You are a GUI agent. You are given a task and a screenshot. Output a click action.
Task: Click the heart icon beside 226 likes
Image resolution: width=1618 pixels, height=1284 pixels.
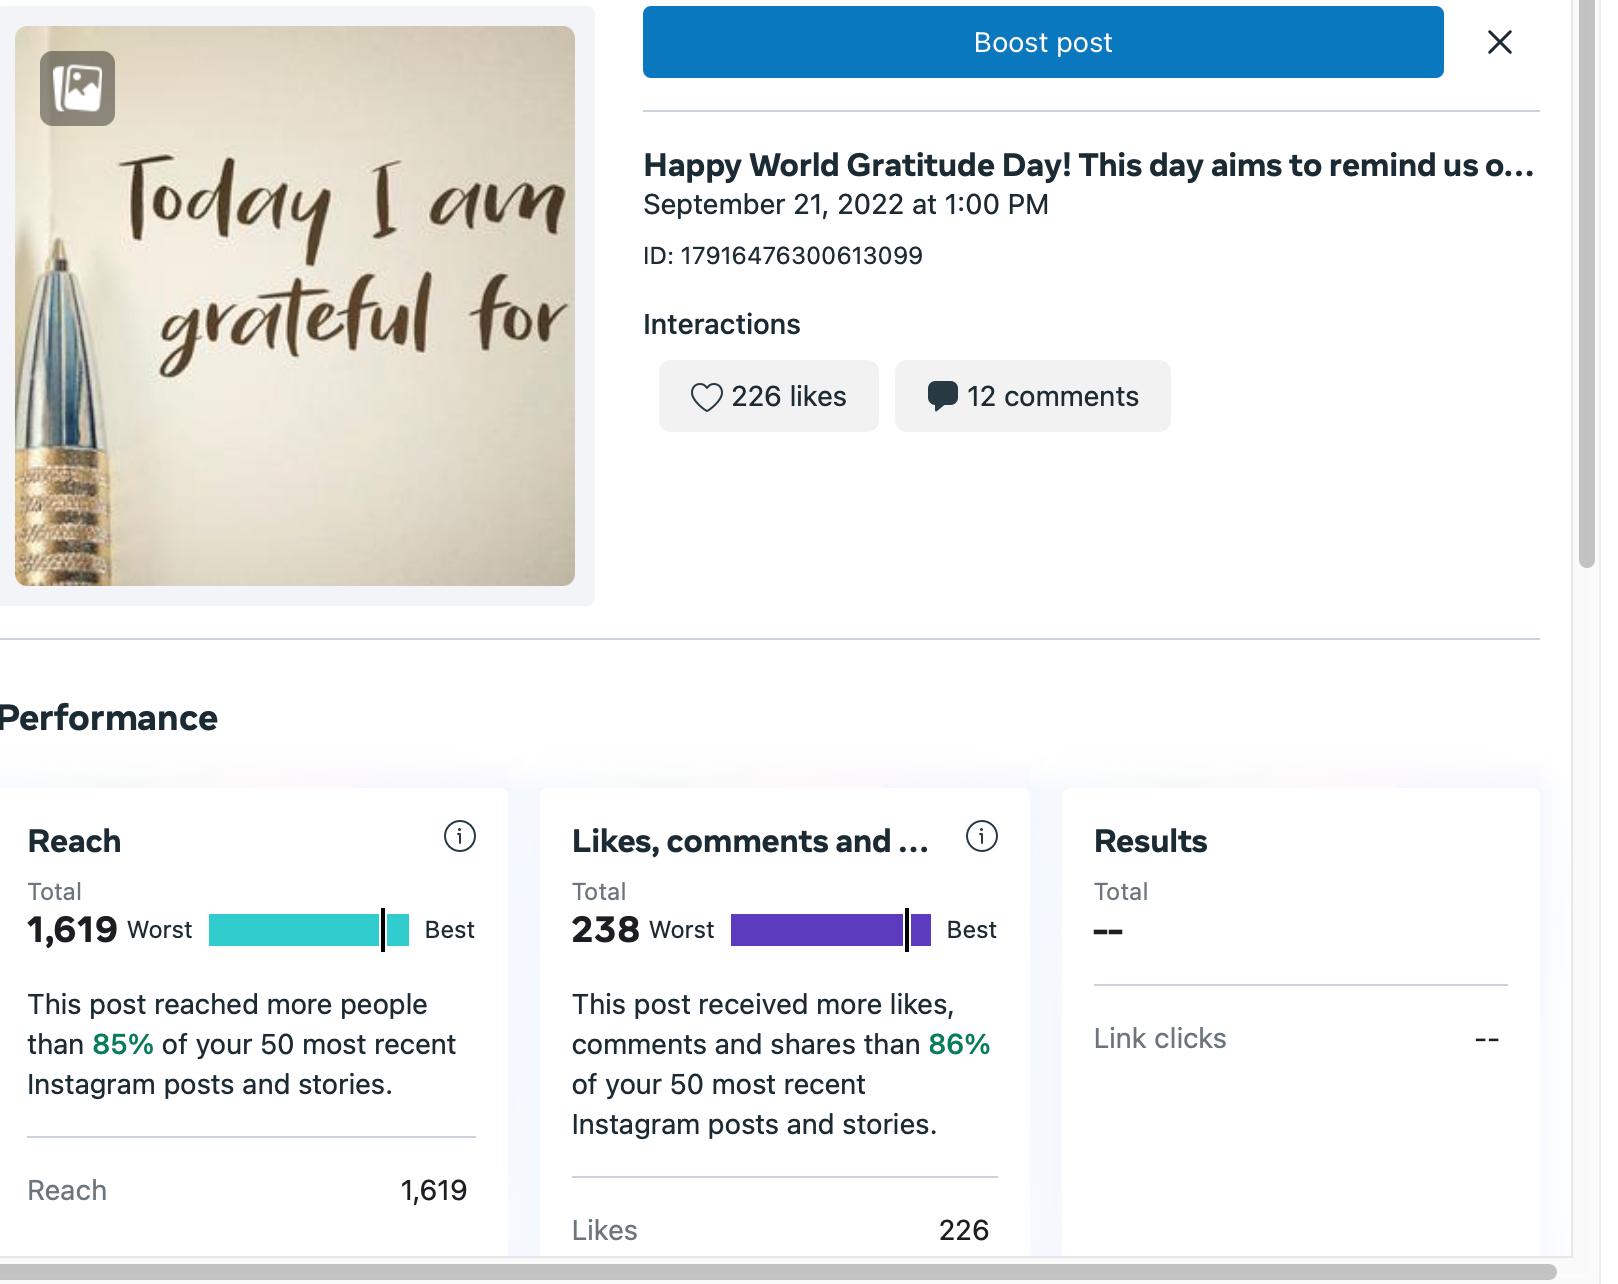coord(706,397)
